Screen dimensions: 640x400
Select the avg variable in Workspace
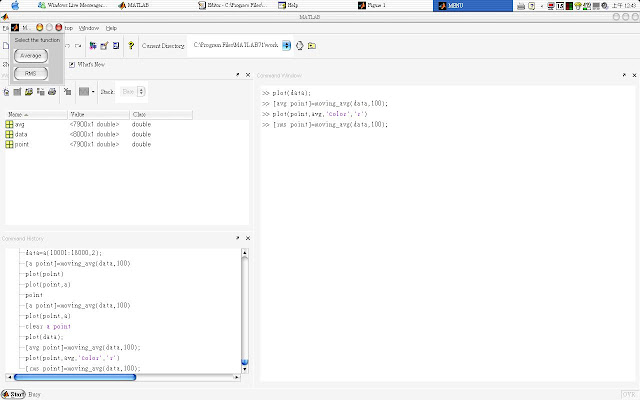[x=15, y=124]
